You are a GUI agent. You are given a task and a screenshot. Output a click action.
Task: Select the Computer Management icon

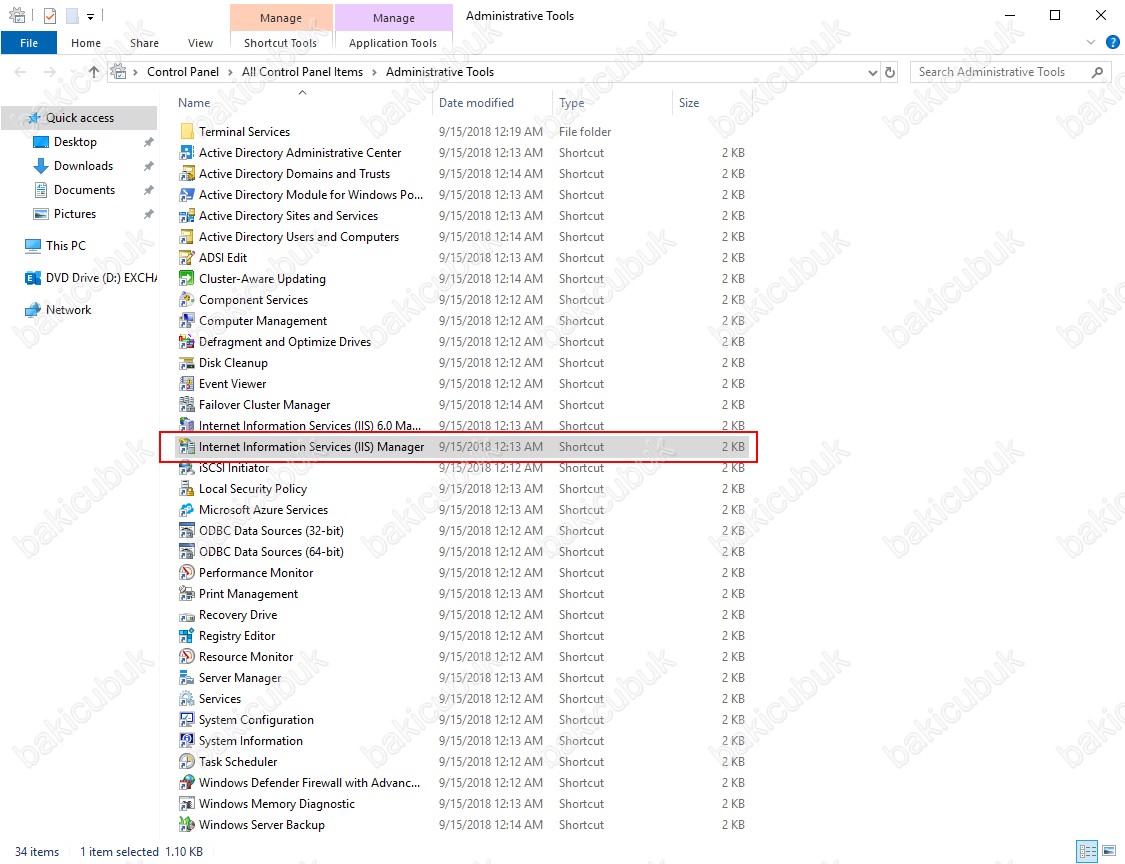coord(187,321)
